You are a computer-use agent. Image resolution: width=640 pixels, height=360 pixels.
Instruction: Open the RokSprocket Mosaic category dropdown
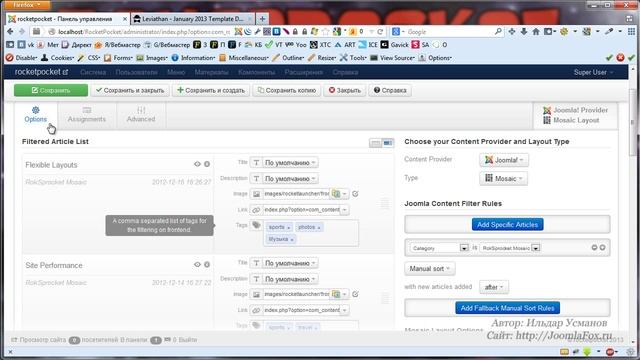[510, 248]
